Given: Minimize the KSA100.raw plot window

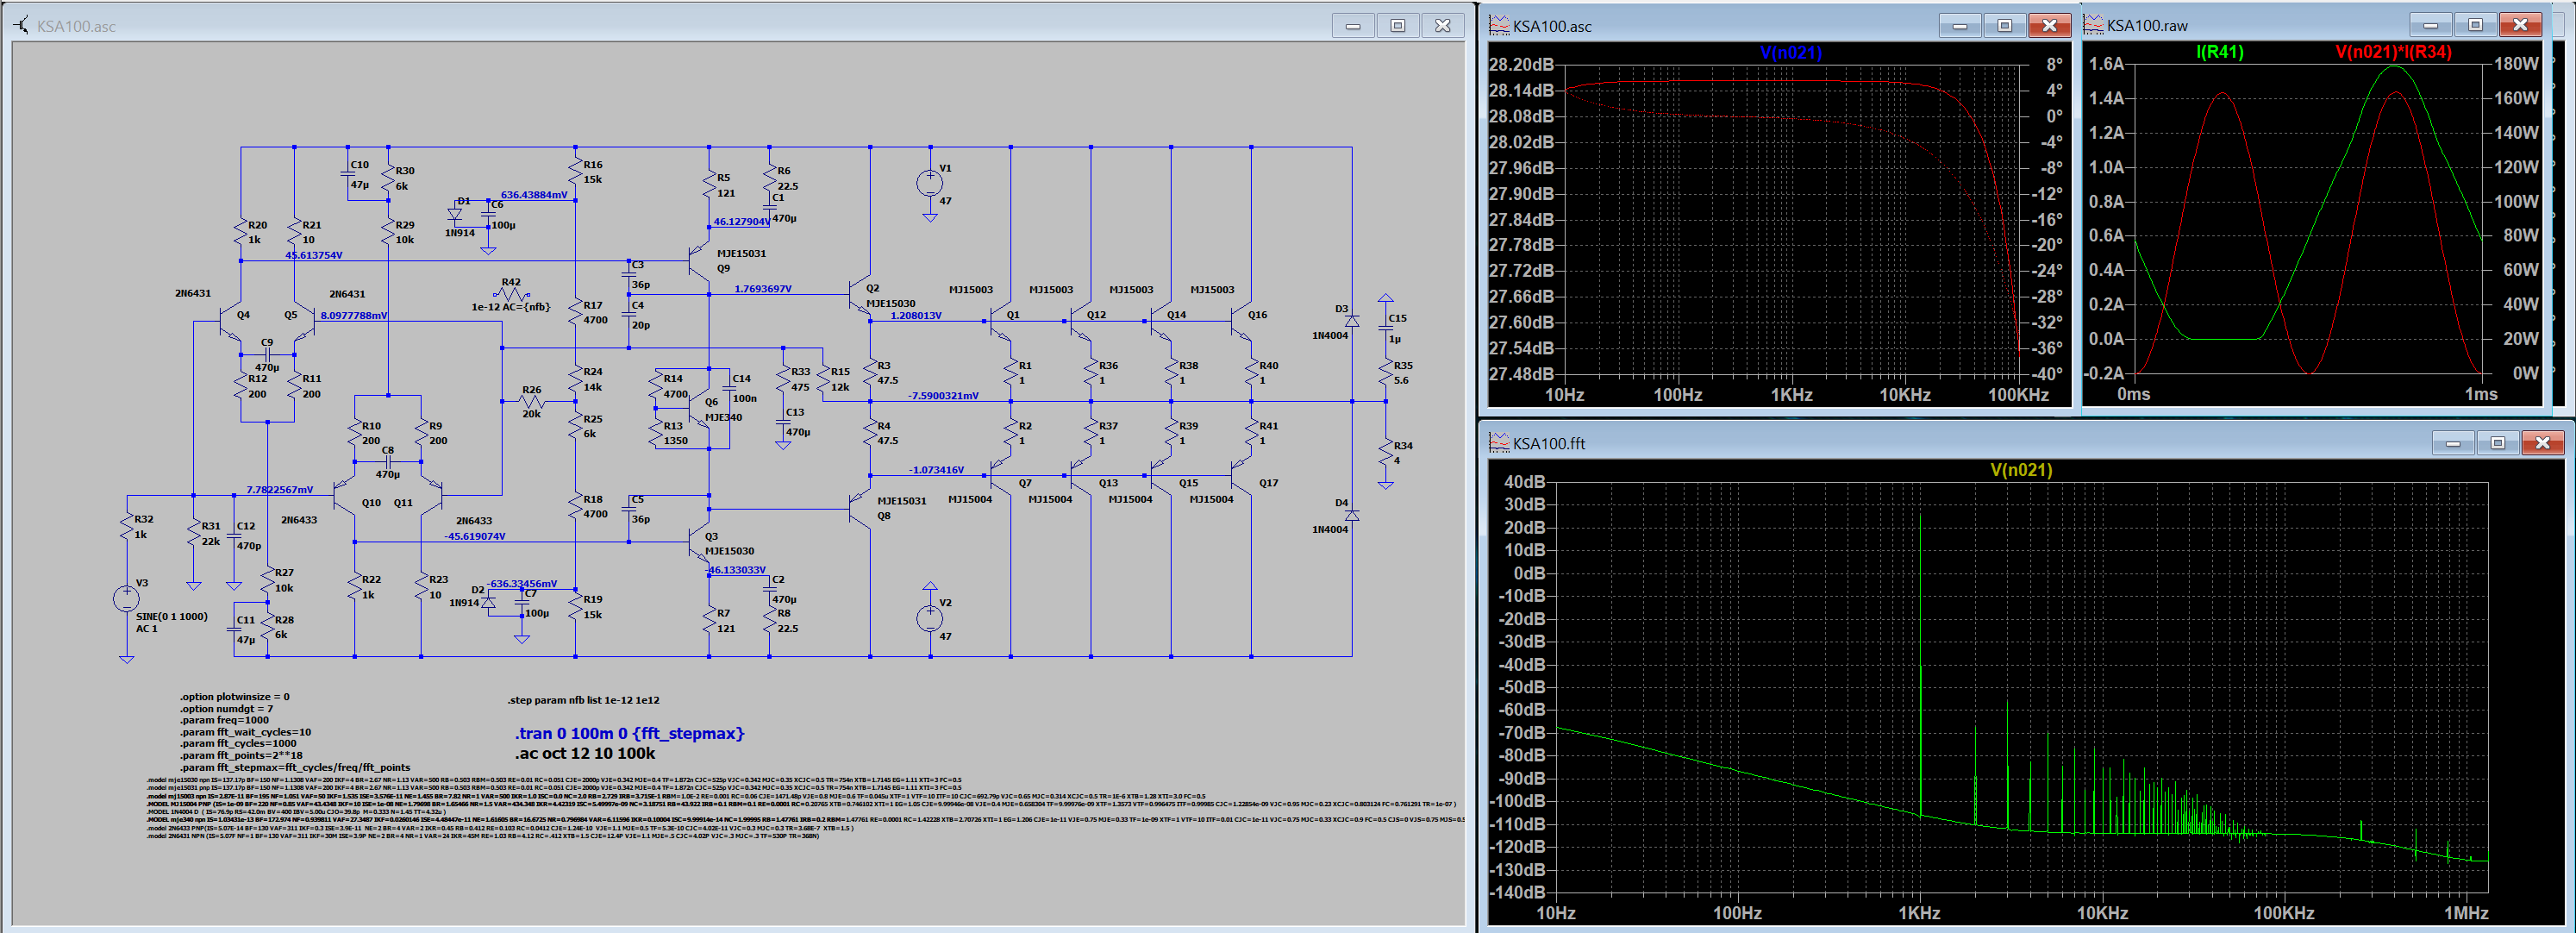Looking at the screenshot, I should coord(2430,25).
